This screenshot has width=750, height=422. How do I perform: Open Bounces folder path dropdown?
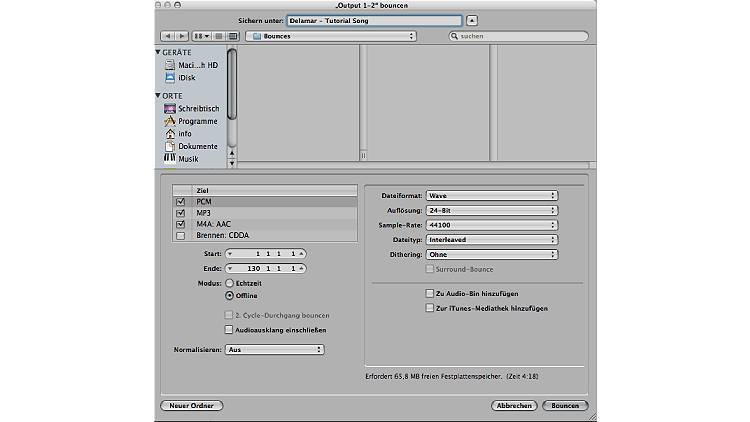tap(331, 36)
